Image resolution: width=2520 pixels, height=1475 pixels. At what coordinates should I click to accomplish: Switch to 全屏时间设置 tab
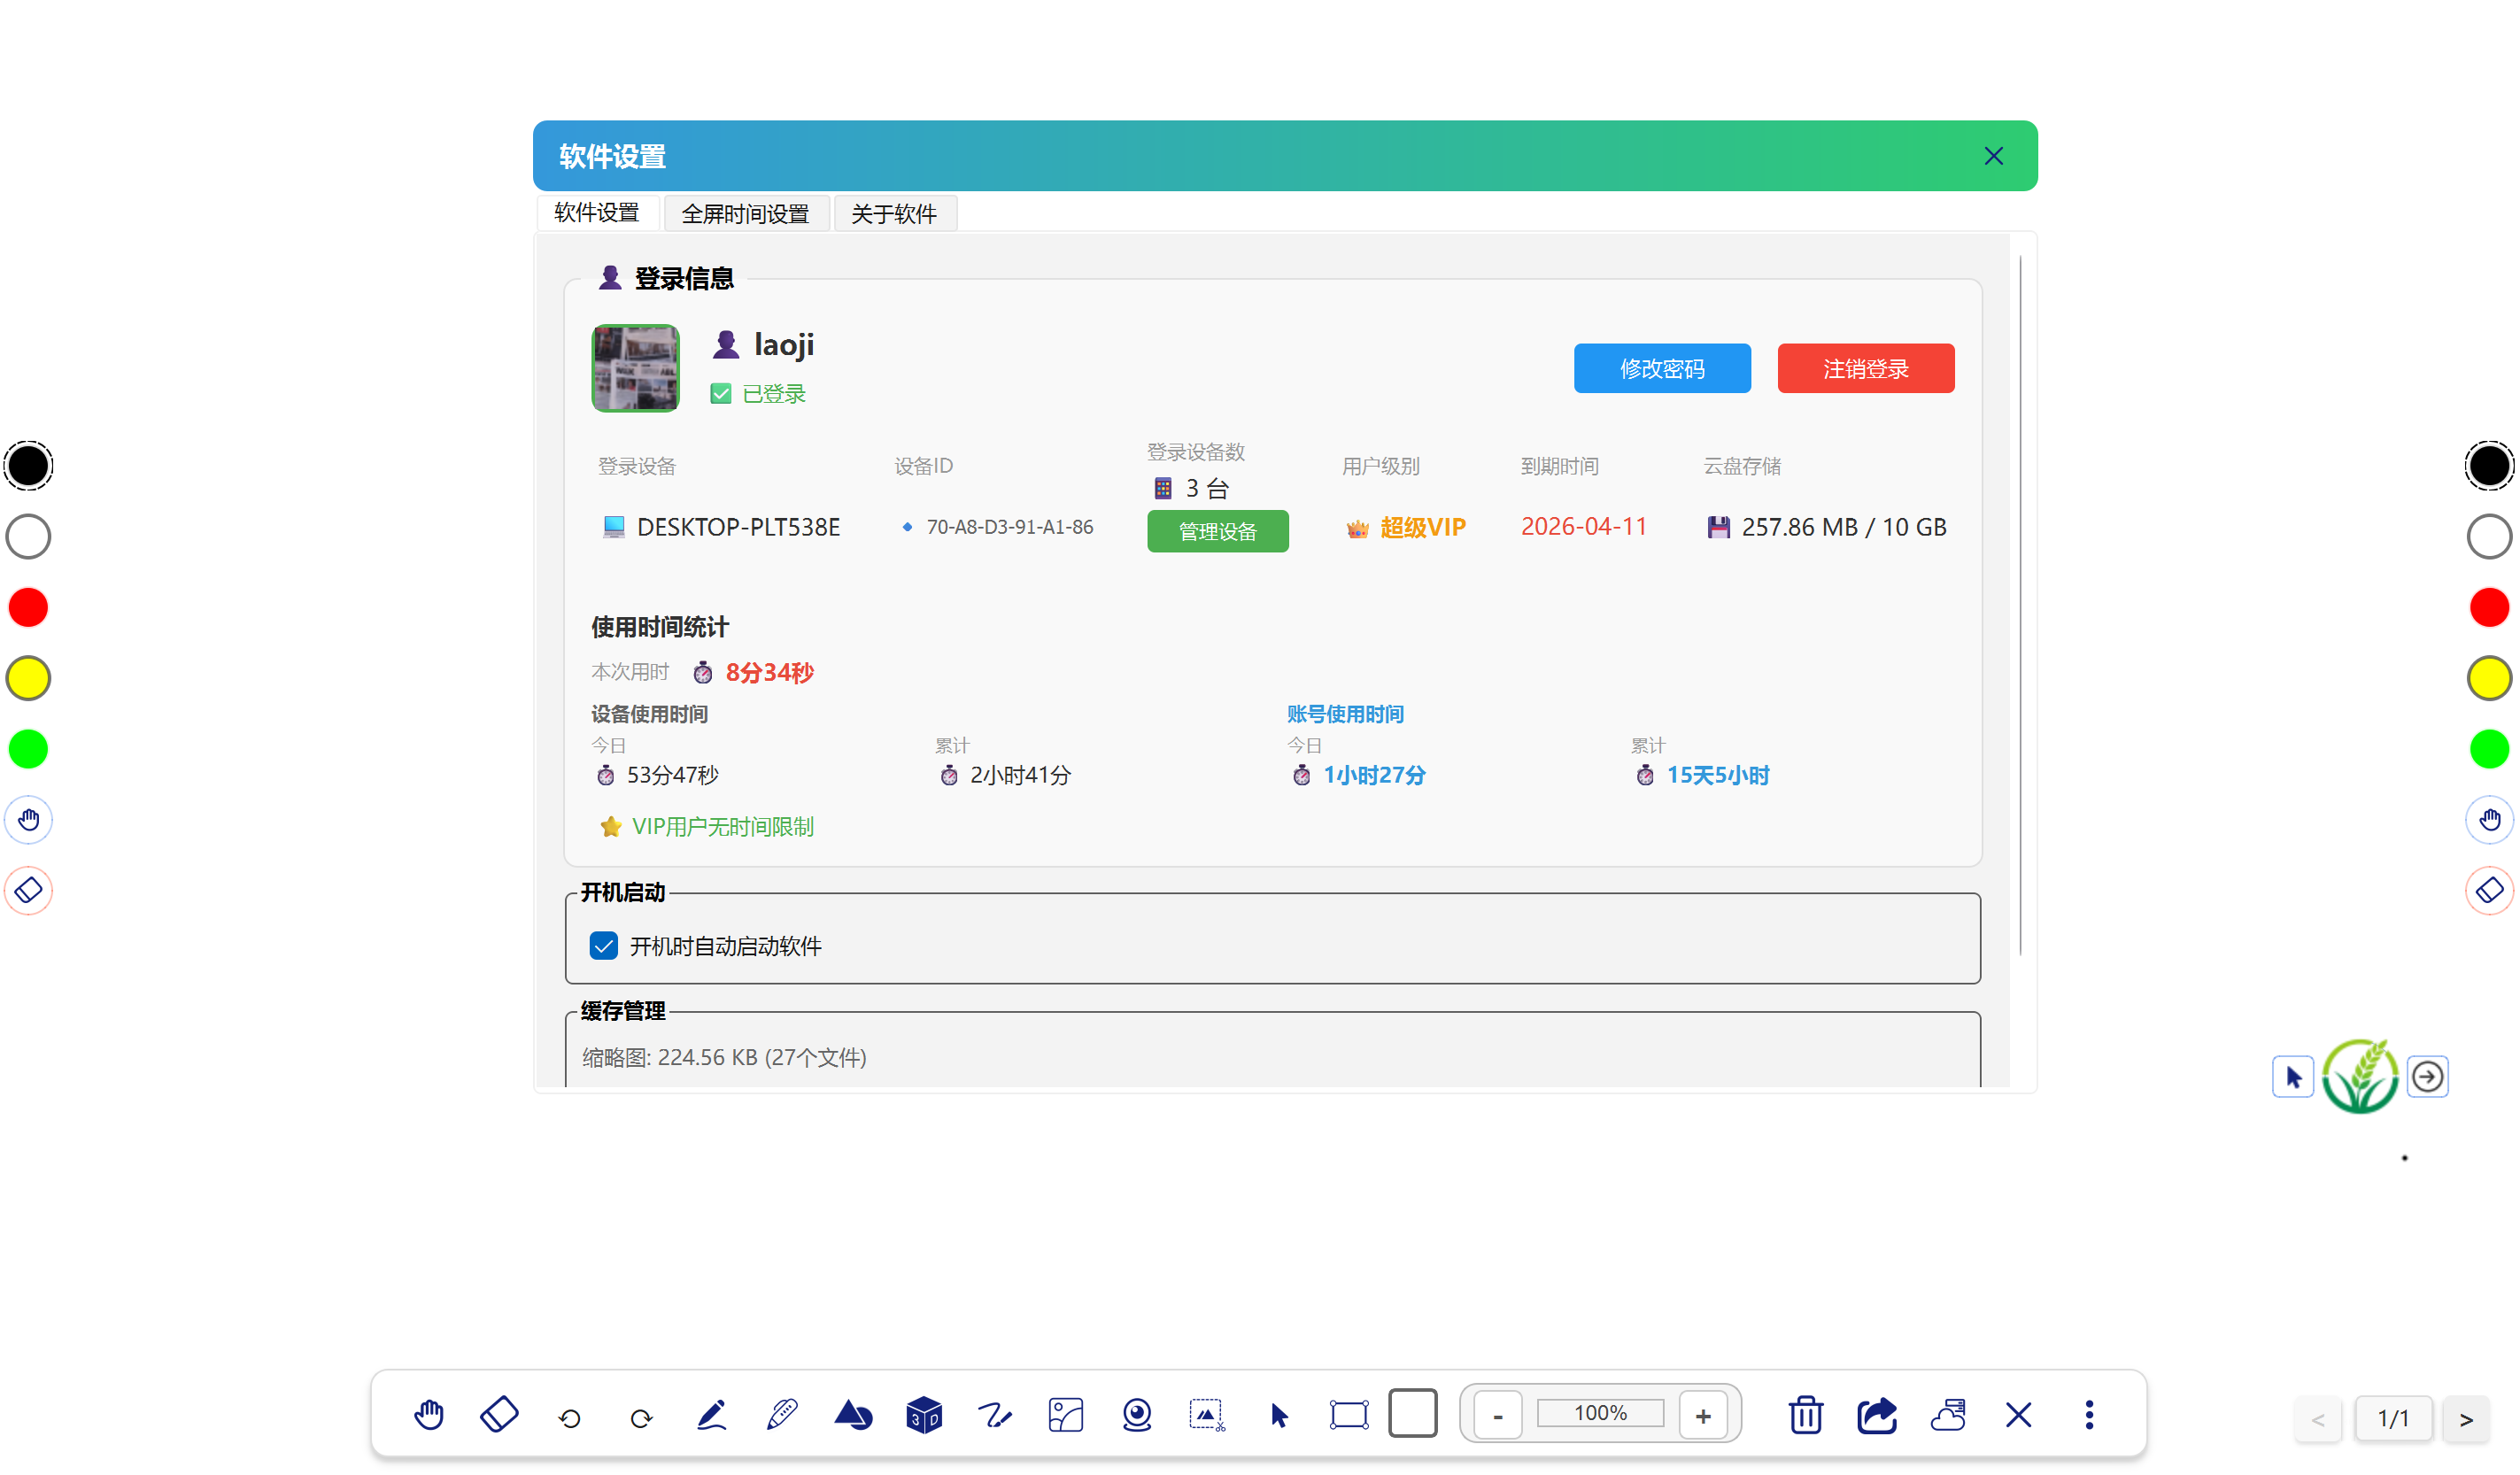coord(745,213)
